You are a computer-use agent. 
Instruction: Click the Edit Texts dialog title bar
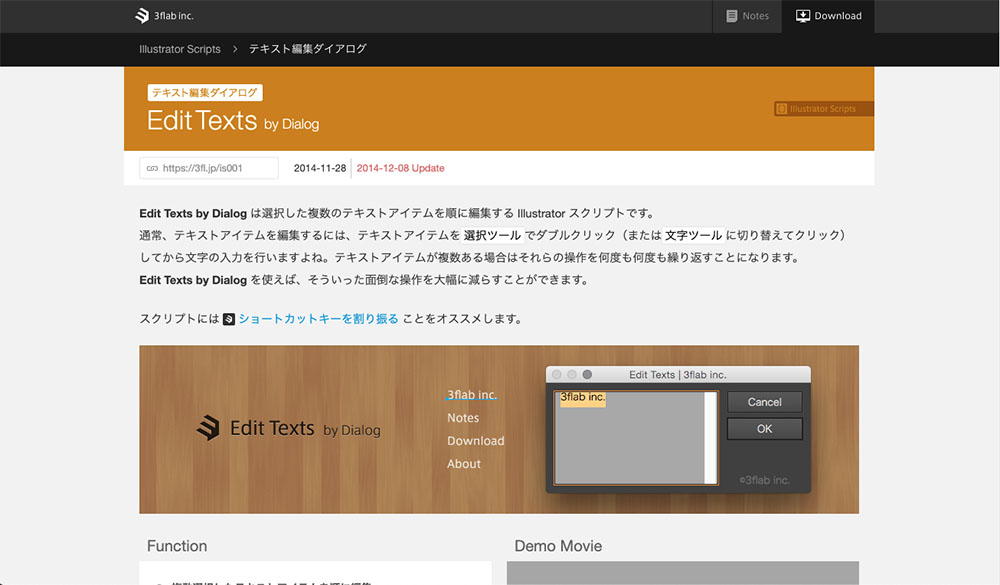coord(678,374)
